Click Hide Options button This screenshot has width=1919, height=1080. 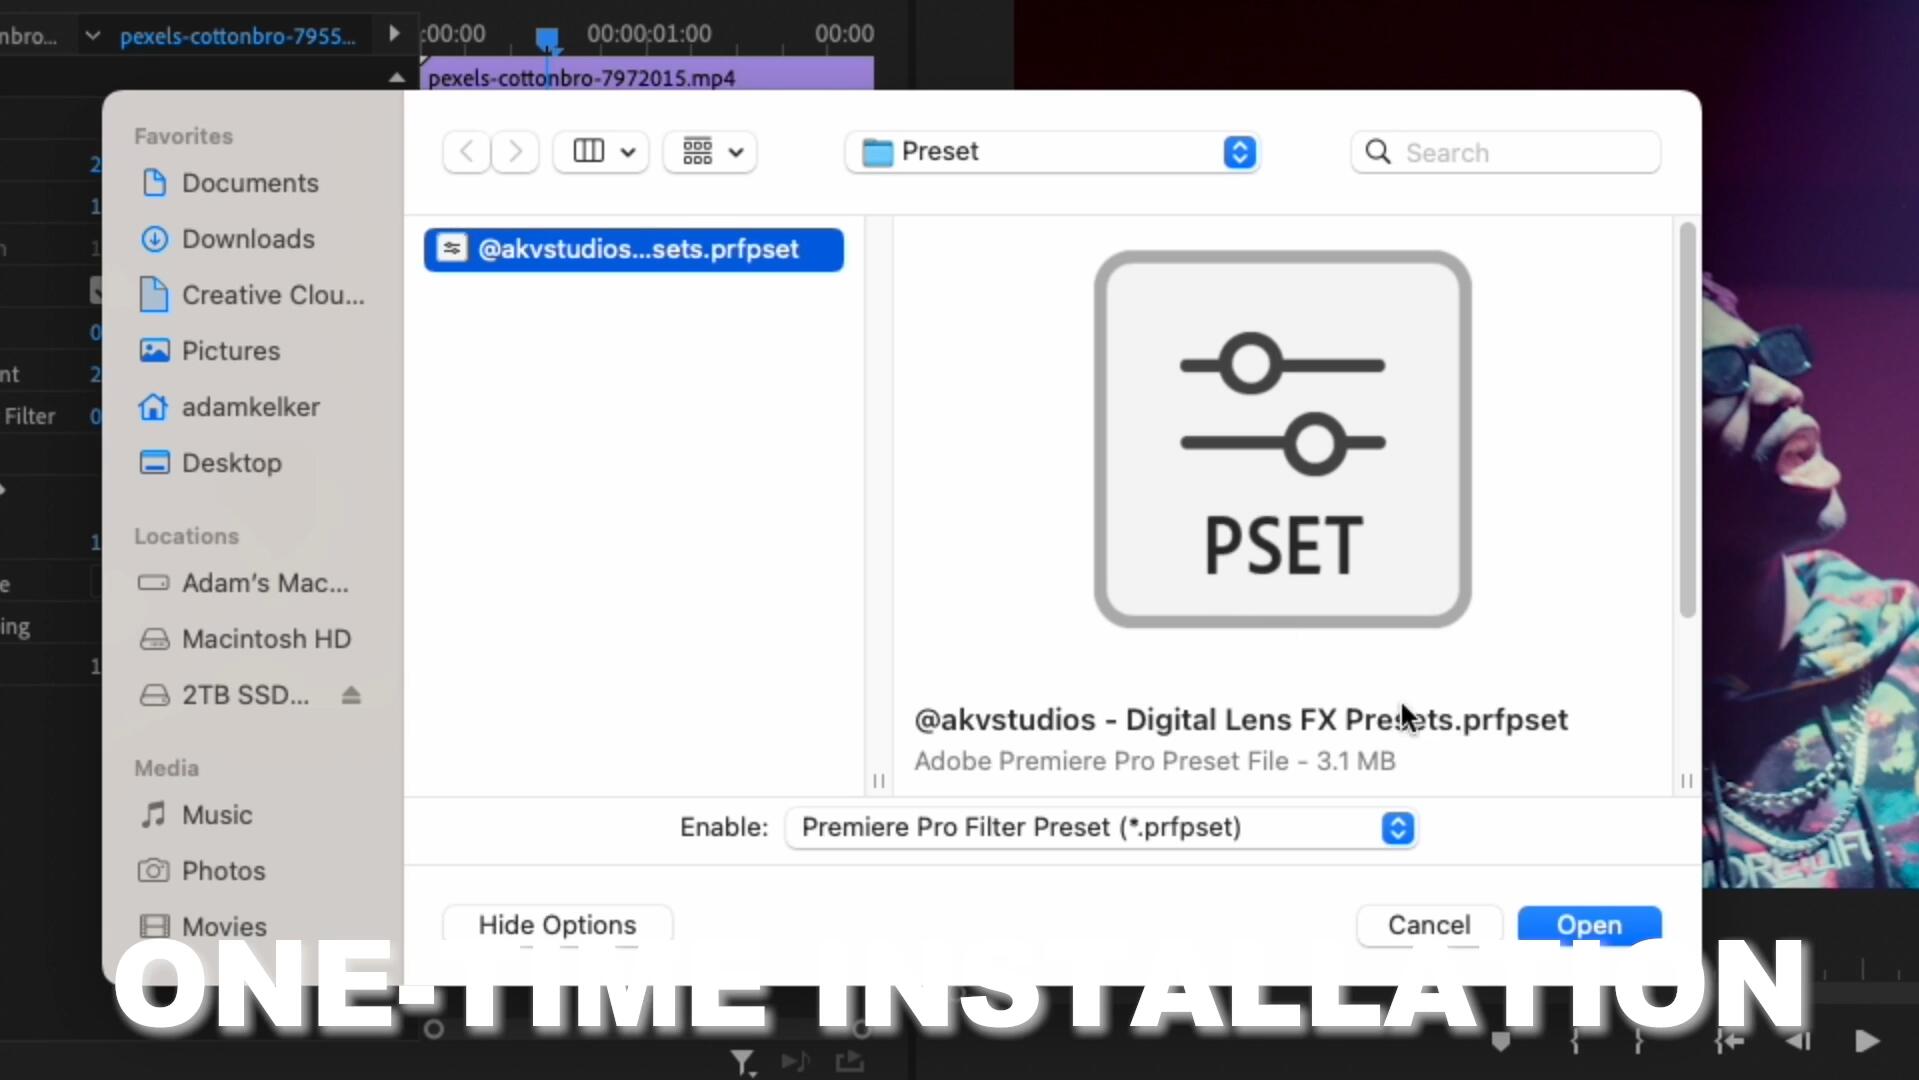(x=557, y=925)
